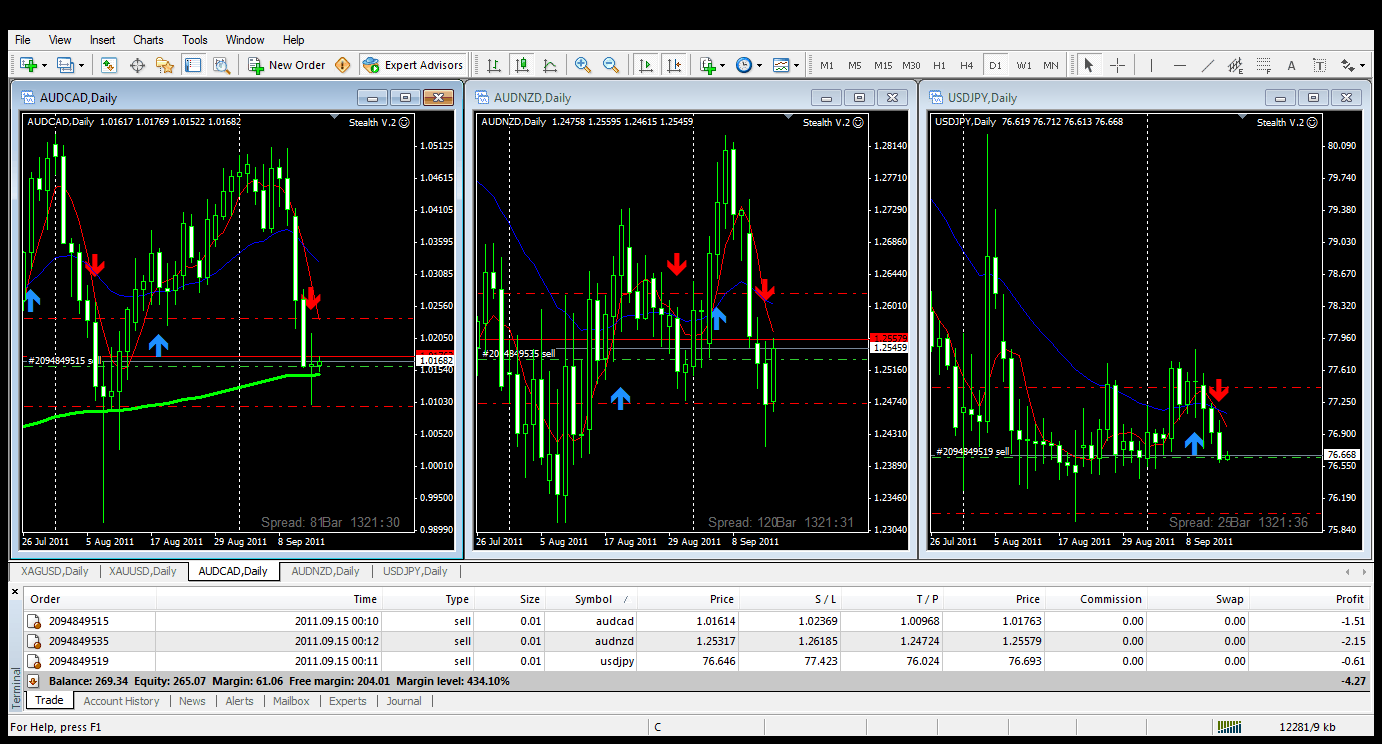Close the Terminal panel with x
This screenshot has height=744, width=1382.
[15, 592]
